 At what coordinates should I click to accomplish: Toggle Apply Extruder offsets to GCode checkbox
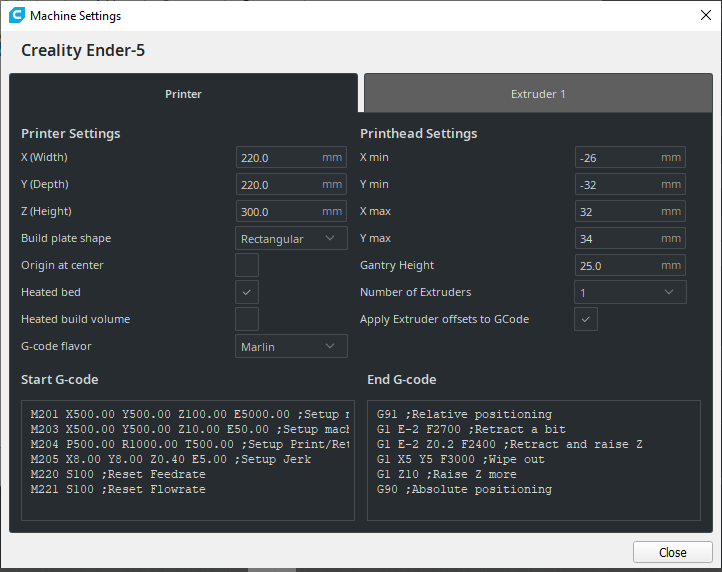click(586, 319)
